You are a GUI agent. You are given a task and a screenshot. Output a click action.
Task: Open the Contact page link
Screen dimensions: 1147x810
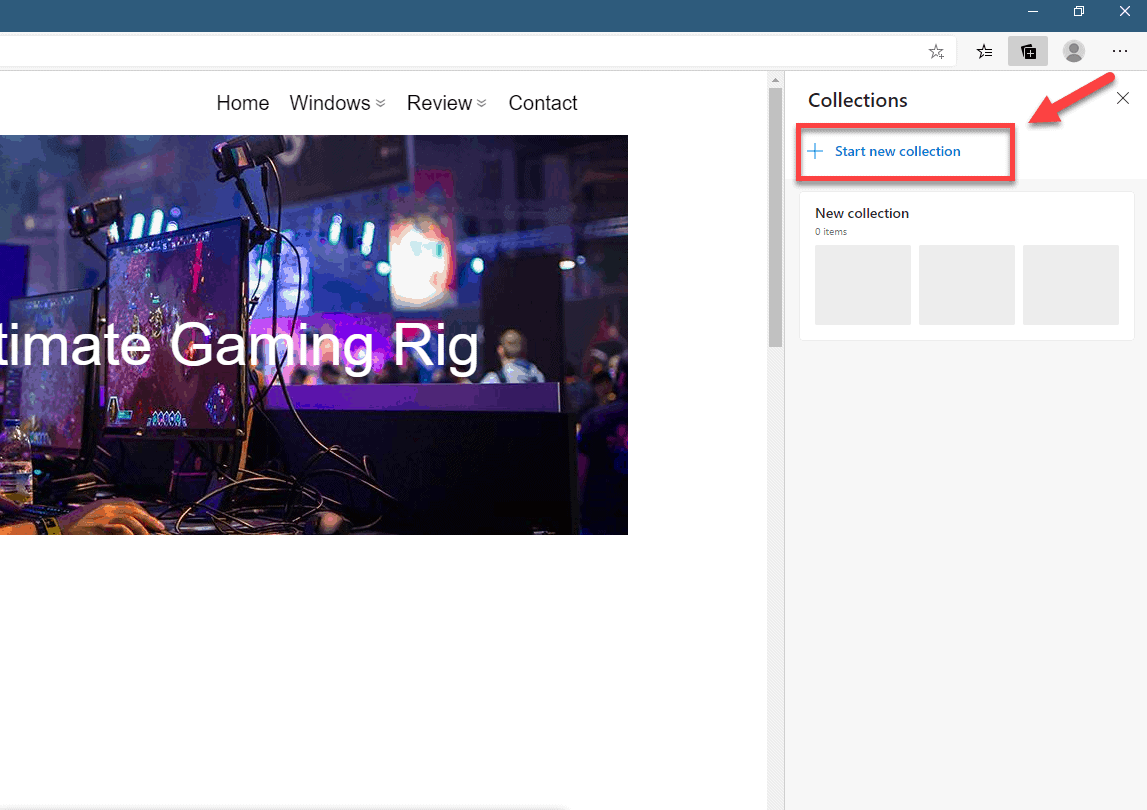[x=543, y=103]
